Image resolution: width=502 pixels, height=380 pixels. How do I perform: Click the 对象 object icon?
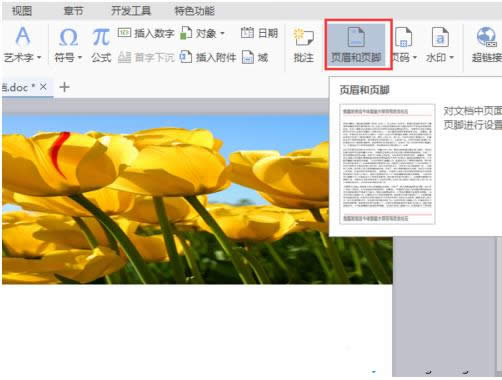click(186, 33)
